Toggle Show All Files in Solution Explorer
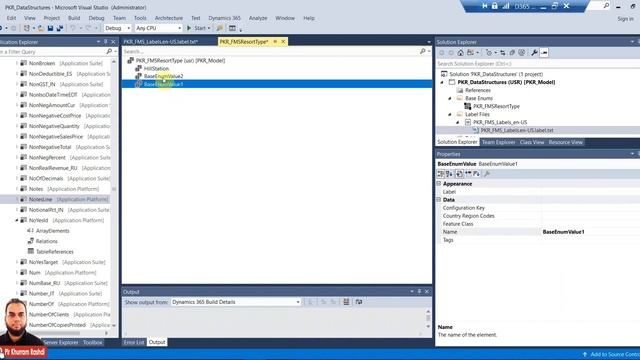 point(522,53)
